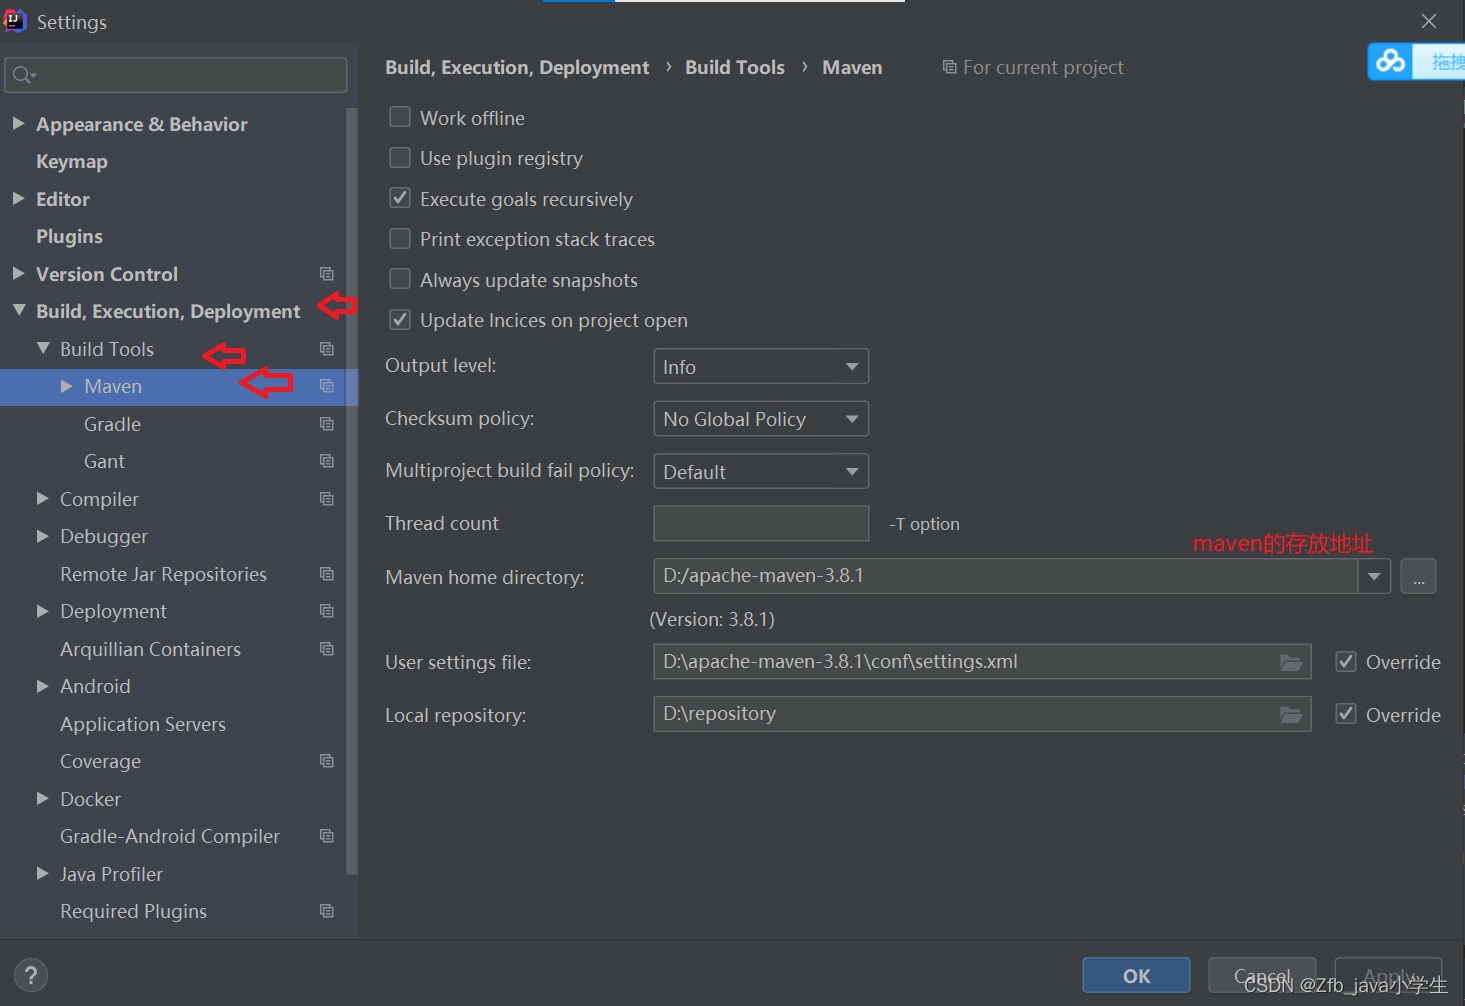Click the Apply button
The width and height of the screenshot is (1465, 1006).
pyautogui.click(x=1388, y=975)
